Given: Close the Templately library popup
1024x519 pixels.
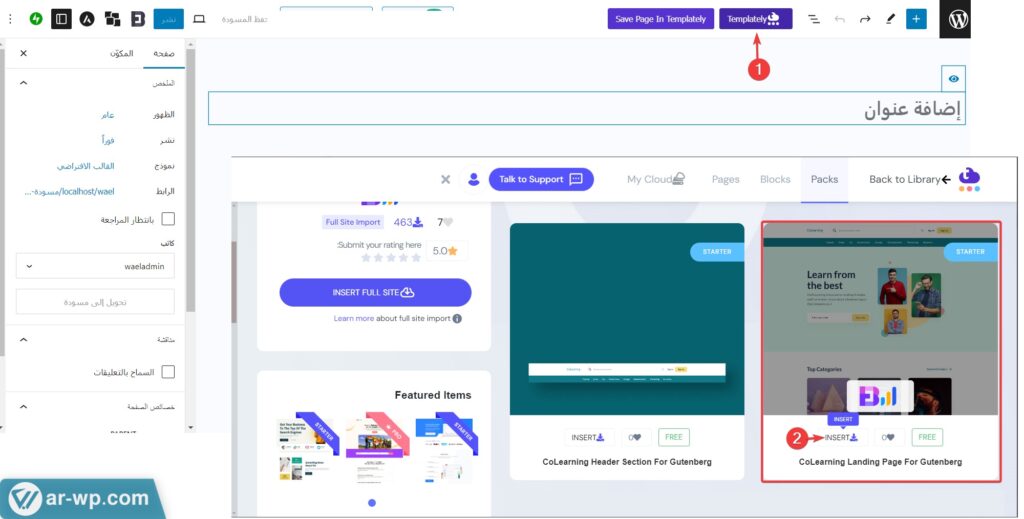Looking at the screenshot, I should pos(445,180).
